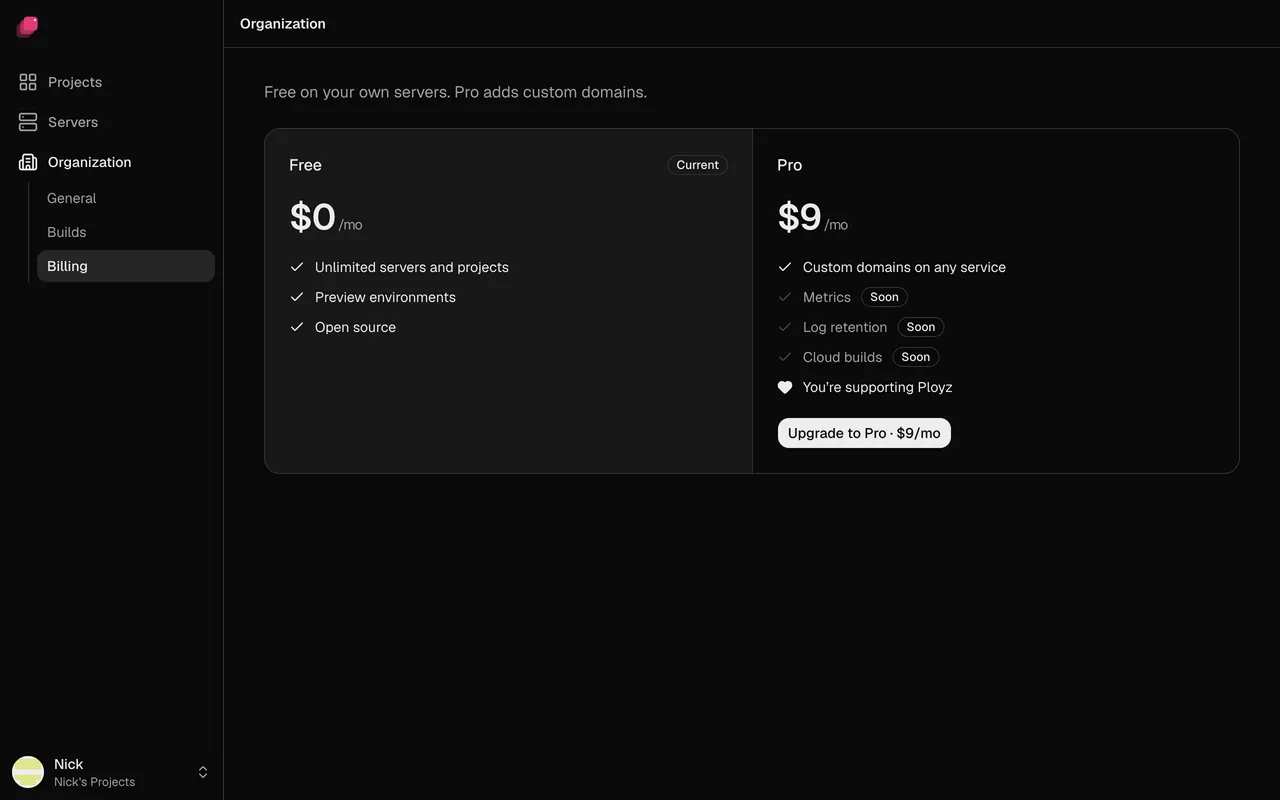Click the heart icon beside supporting Ployz
The height and width of the screenshot is (800, 1280).
coord(785,387)
